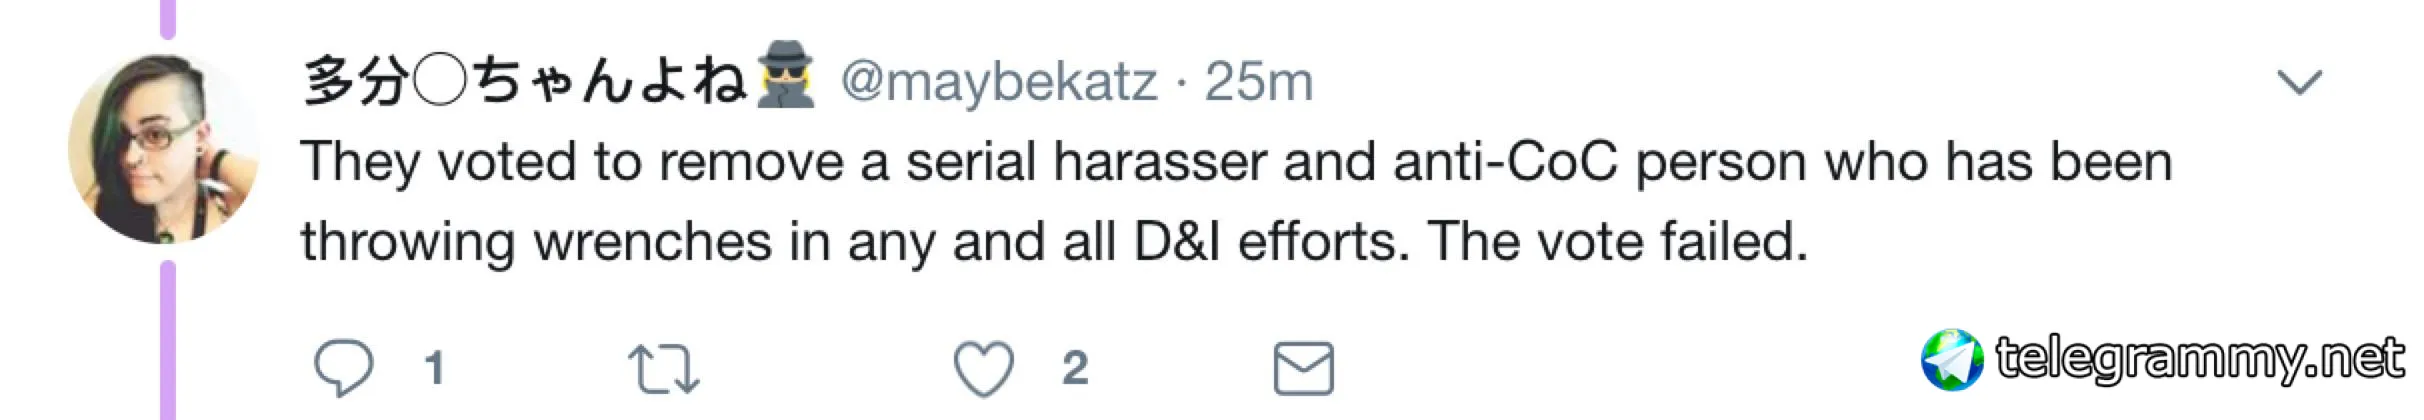This screenshot has height=420, width=2424.
Task: Click the sentence 'The vote failed.'
Action: click(x=1618, y=241)
